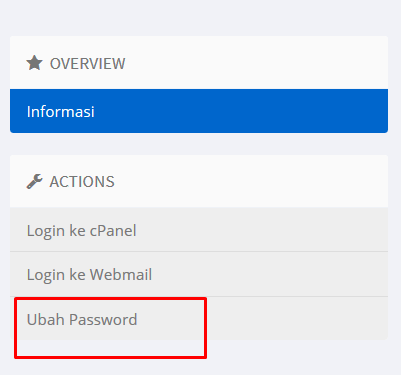Click the wrench icon beside ACTIONS
Screen dimensions: 401x375
pos(34,182)
